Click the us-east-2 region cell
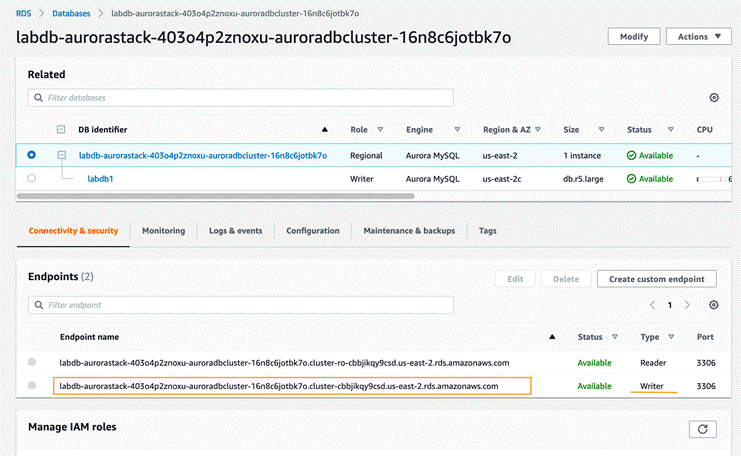The image size is (741, 456). [500, 155]
